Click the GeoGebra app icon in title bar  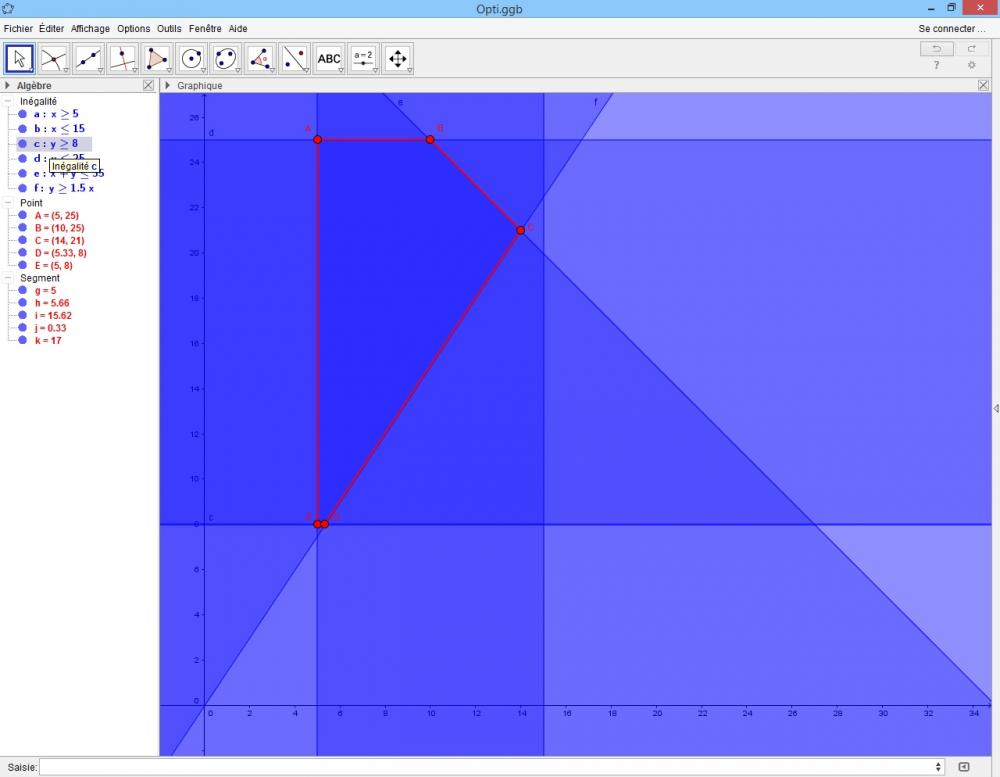click(8, 8)
